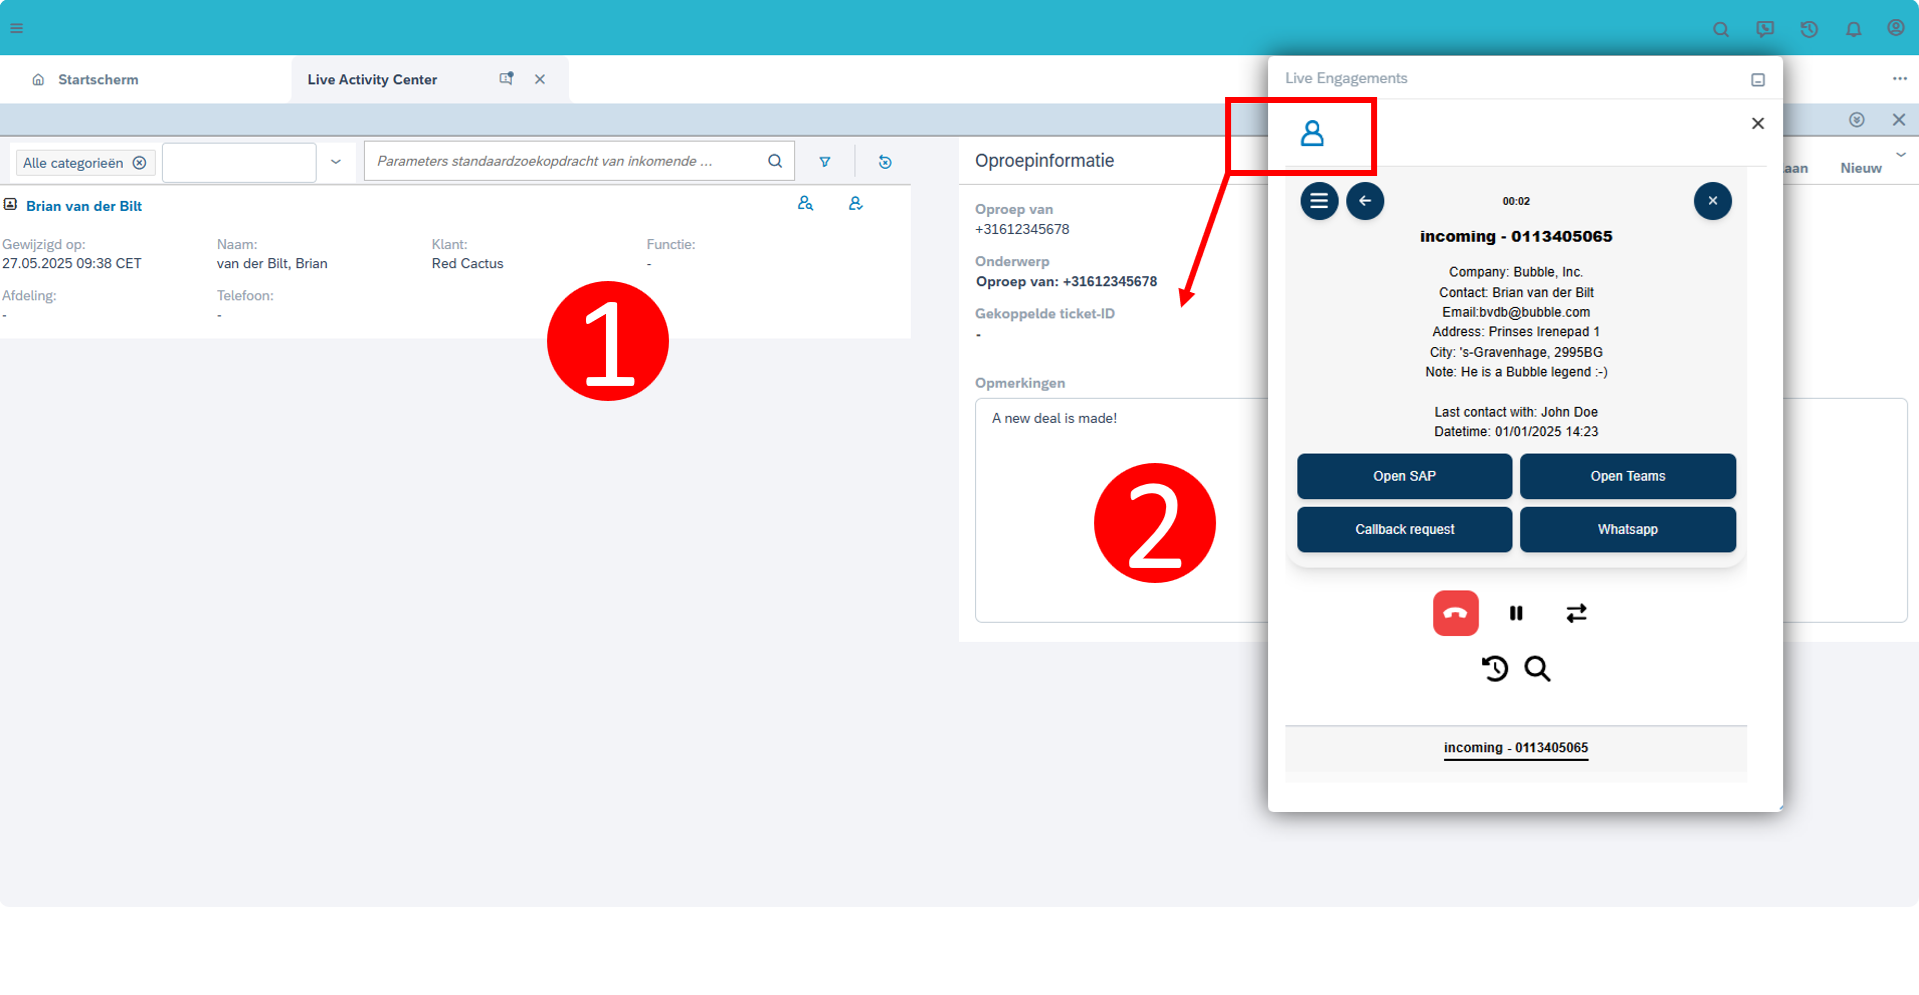This screenshot has height=995, width=1919.
Task: Open the Brian van der Bilt contact link
Action: pyautogui.click(x=84, y=206)
